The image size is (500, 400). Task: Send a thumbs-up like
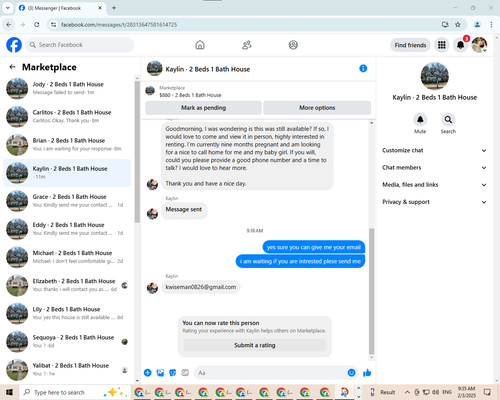[x=367, y=373]
